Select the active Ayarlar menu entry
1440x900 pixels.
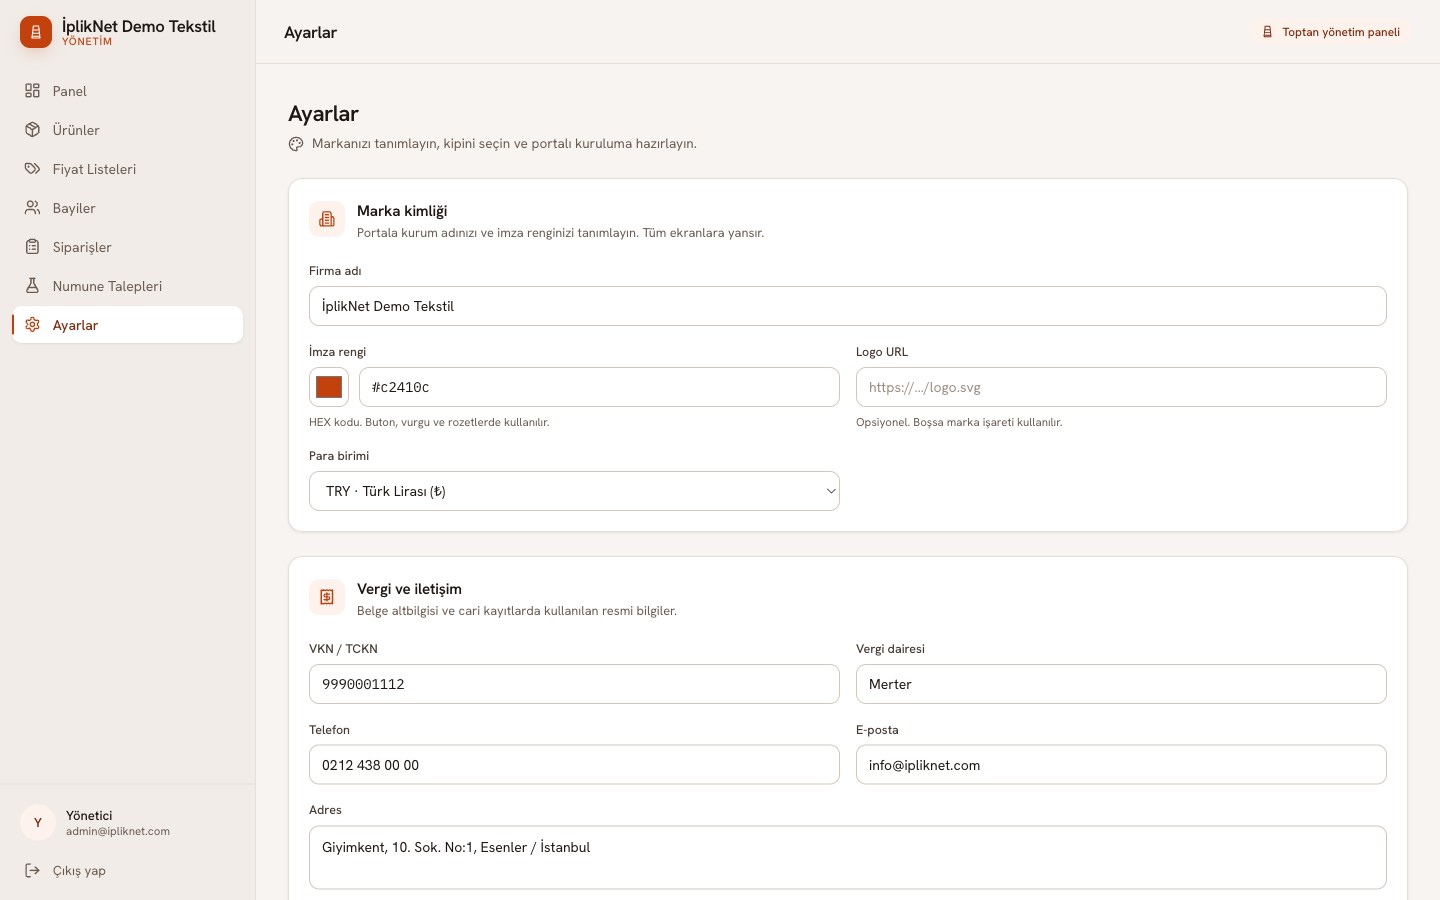click(x=128, y=325)
